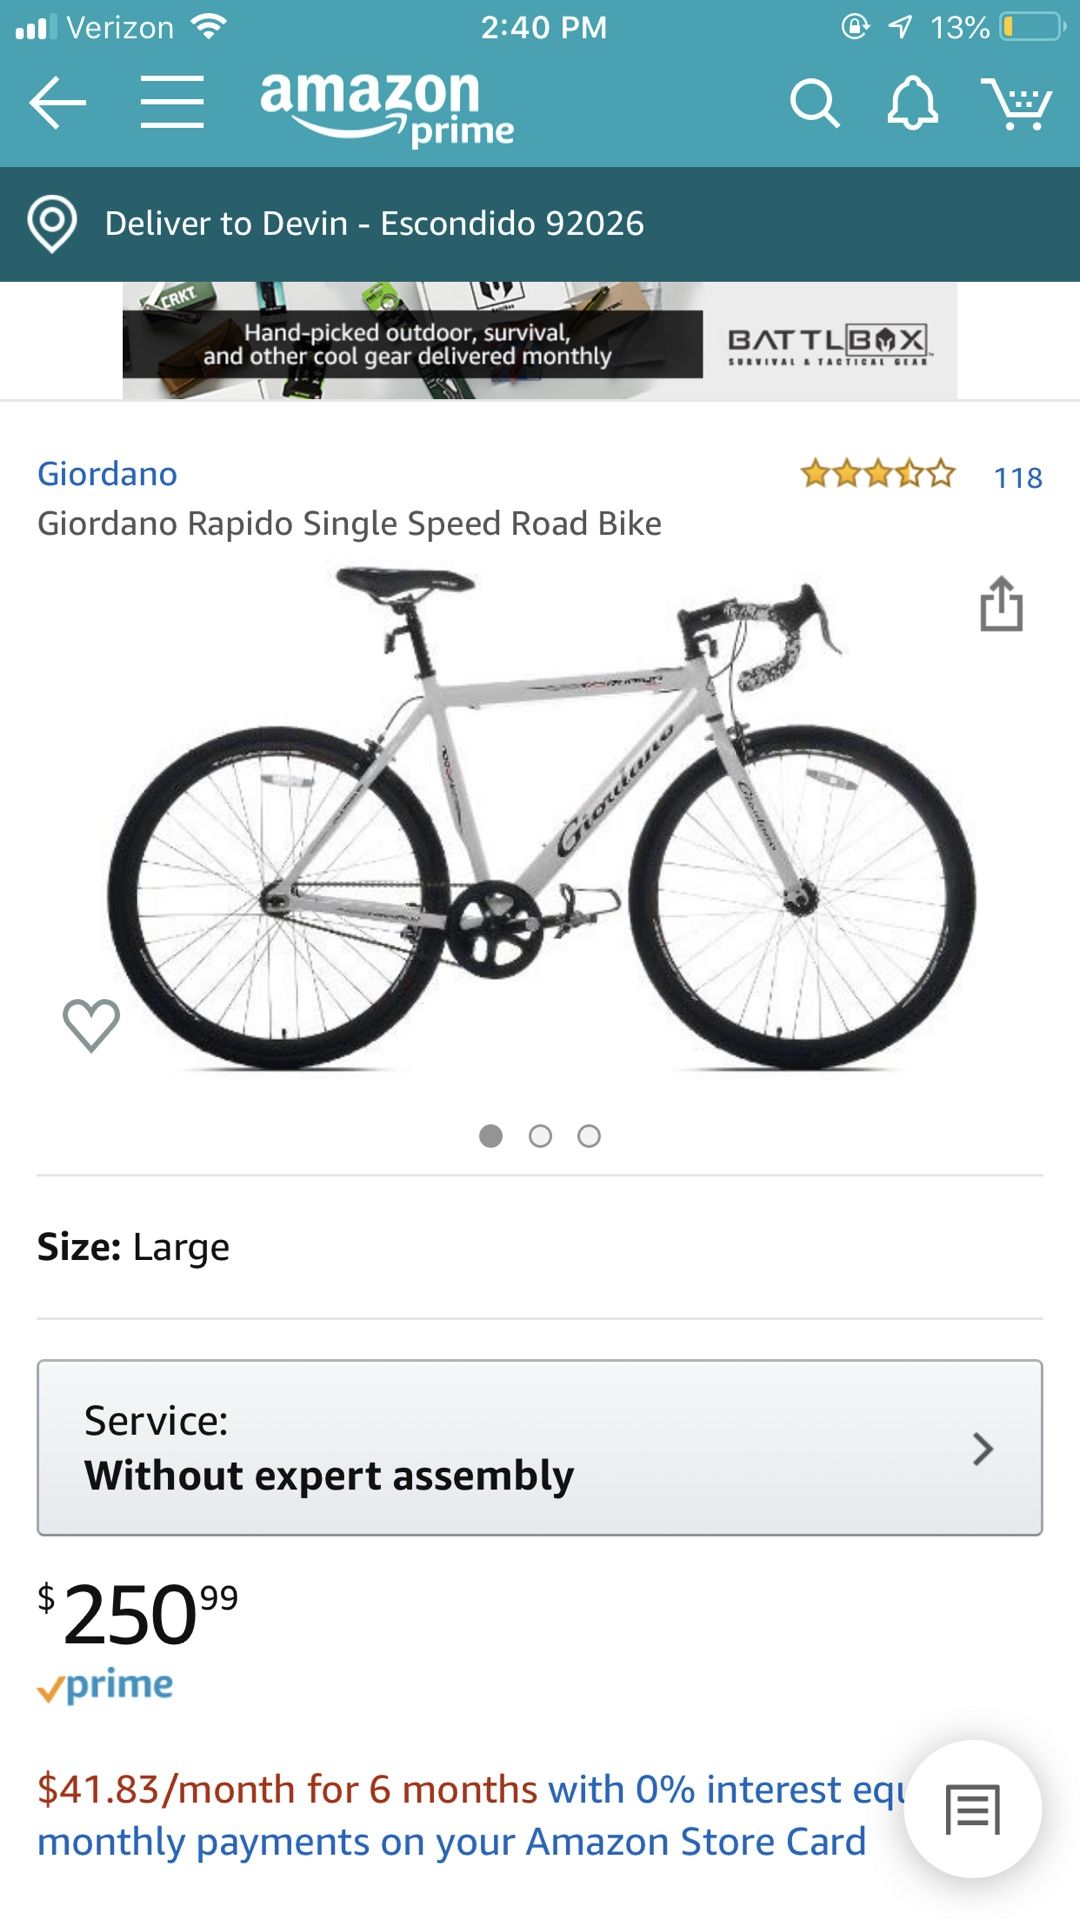This screenshot has width=1080, height=1920.
Task: Open notifications bell
Action: (x=912, y=103)
